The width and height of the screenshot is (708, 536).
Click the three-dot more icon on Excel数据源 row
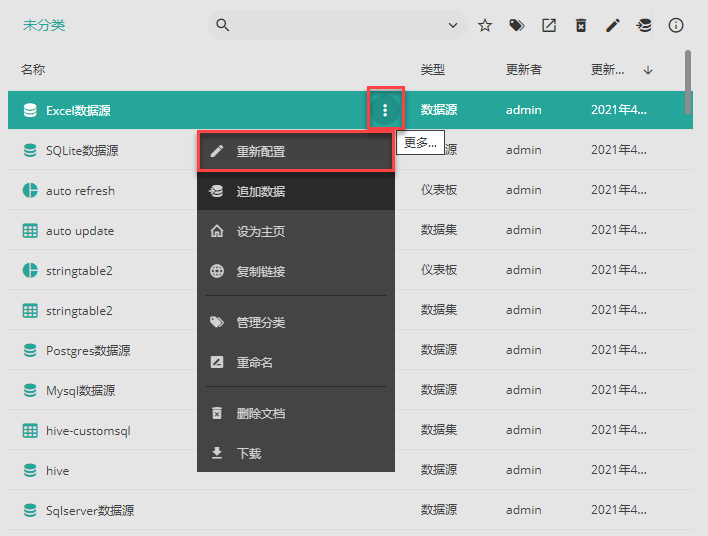click(385, 110)
